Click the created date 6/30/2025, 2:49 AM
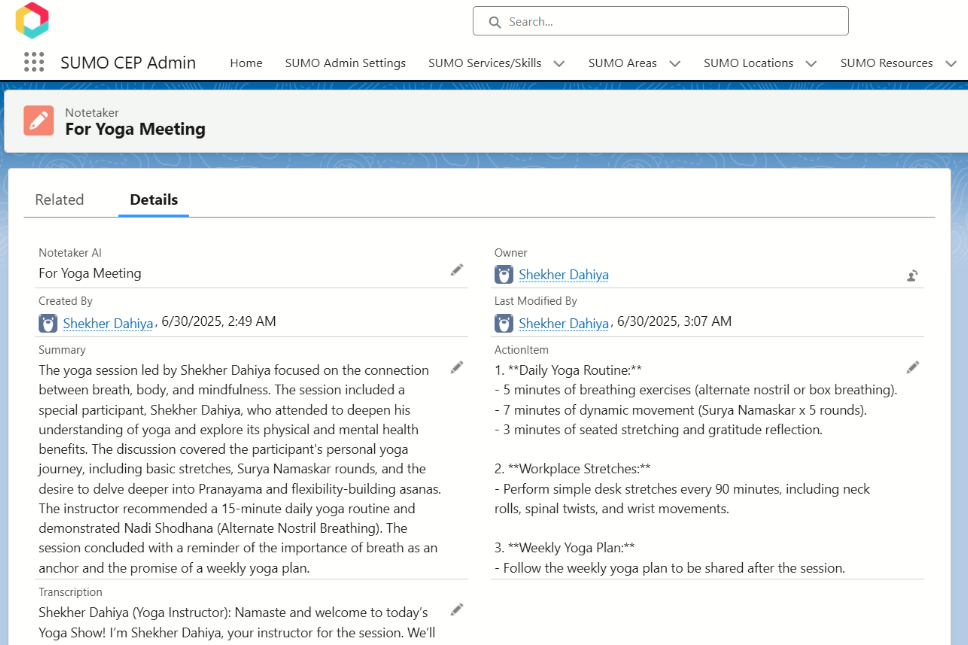This screenshot has width=968, height=645. coord(219,322)
